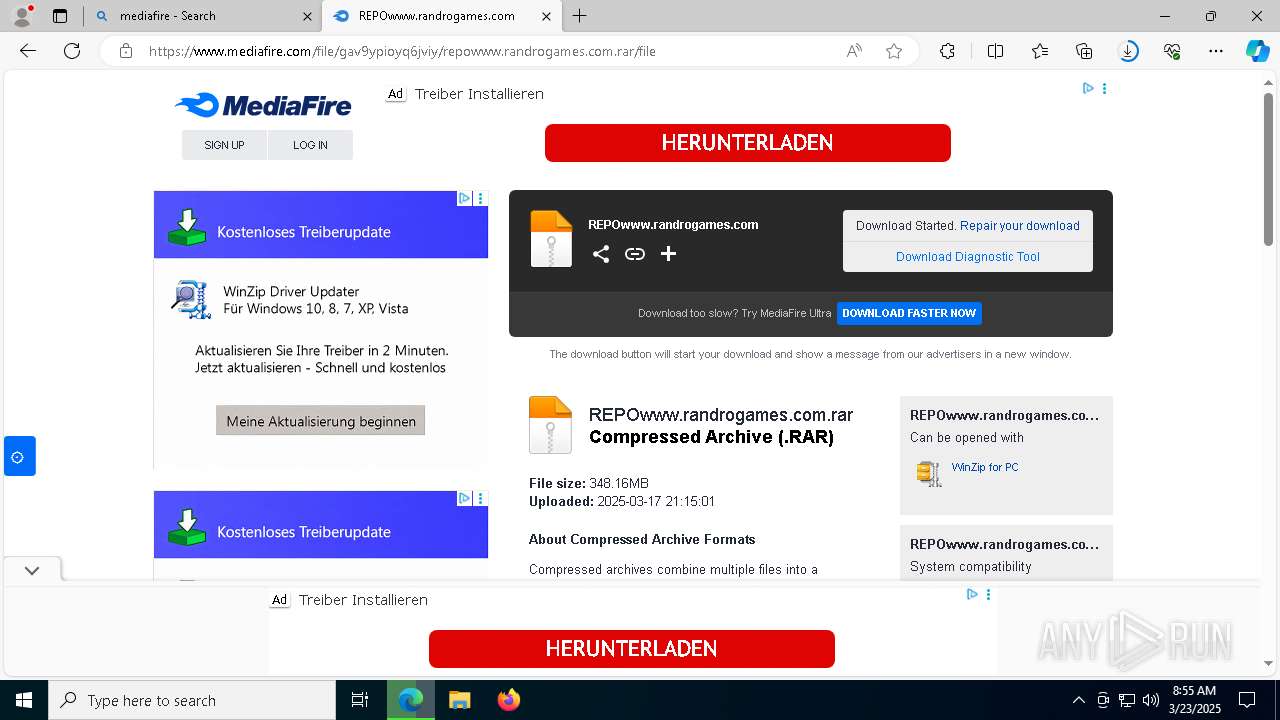1280x720 pixels.
Task: Click the blue floating widget on left edge
Action: coord(19,457)
